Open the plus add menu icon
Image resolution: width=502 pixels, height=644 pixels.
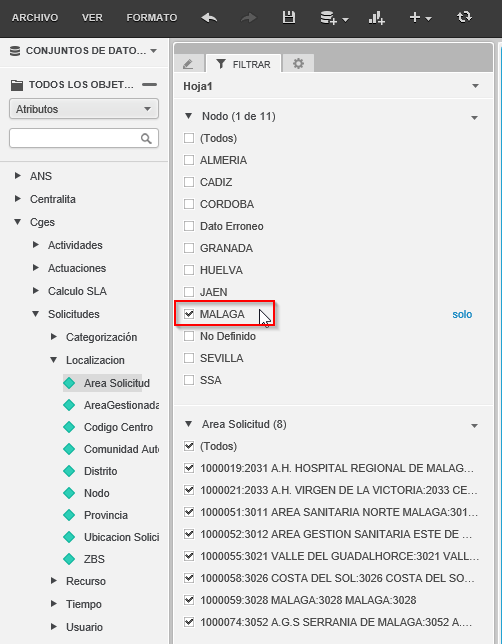(420, 18)
